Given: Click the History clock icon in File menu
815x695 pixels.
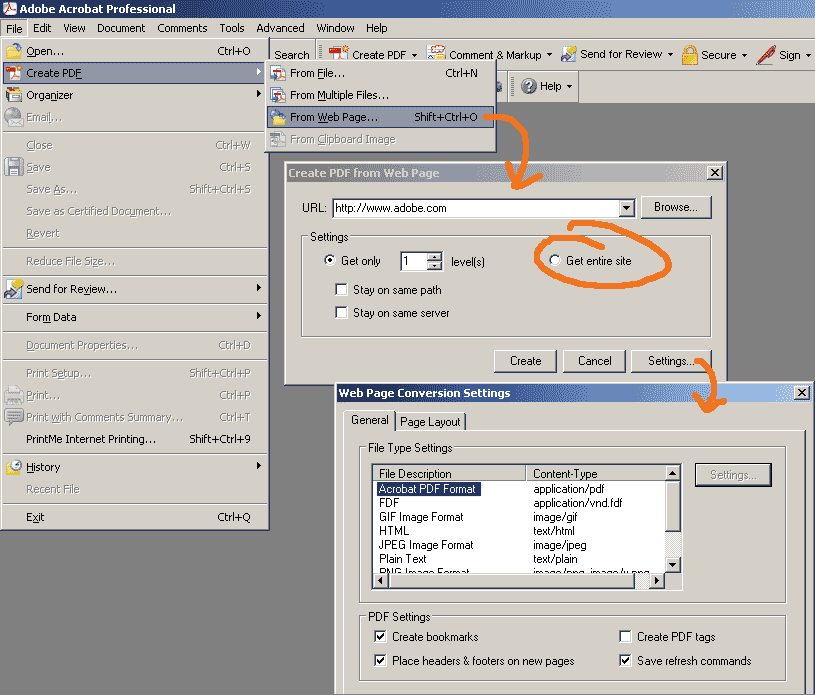Looking at the screenshot, I should pos(14,467).
